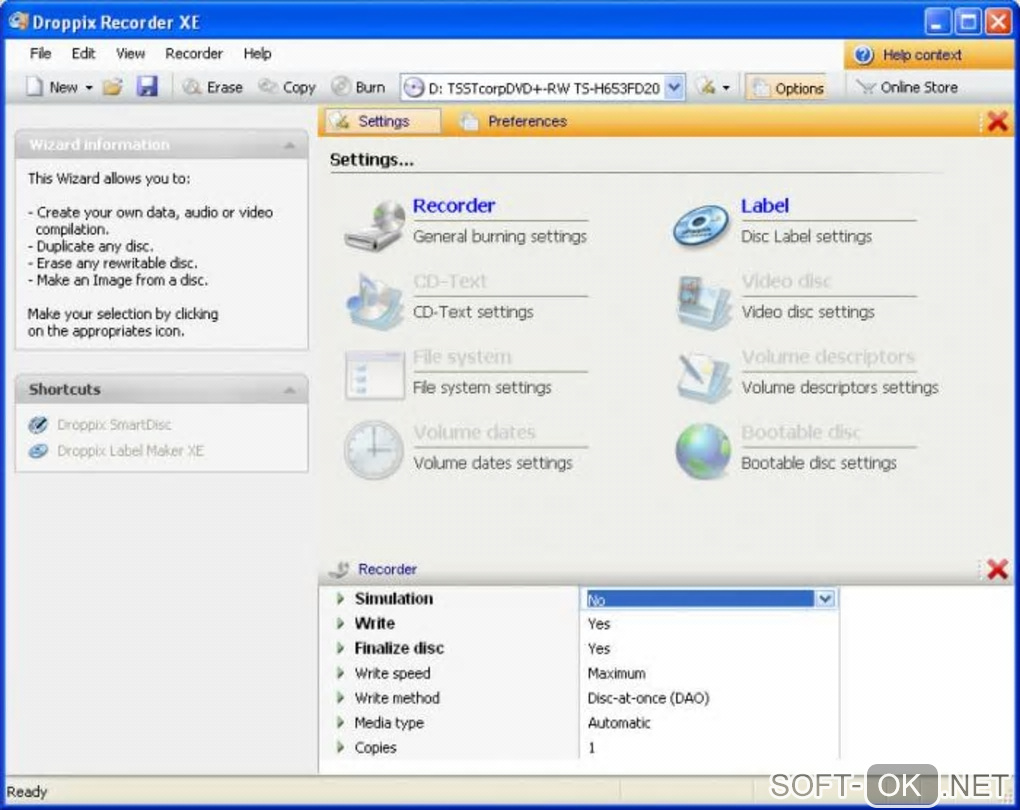
Task: Close the Settings panel with red X
Action: pos(997,121)
